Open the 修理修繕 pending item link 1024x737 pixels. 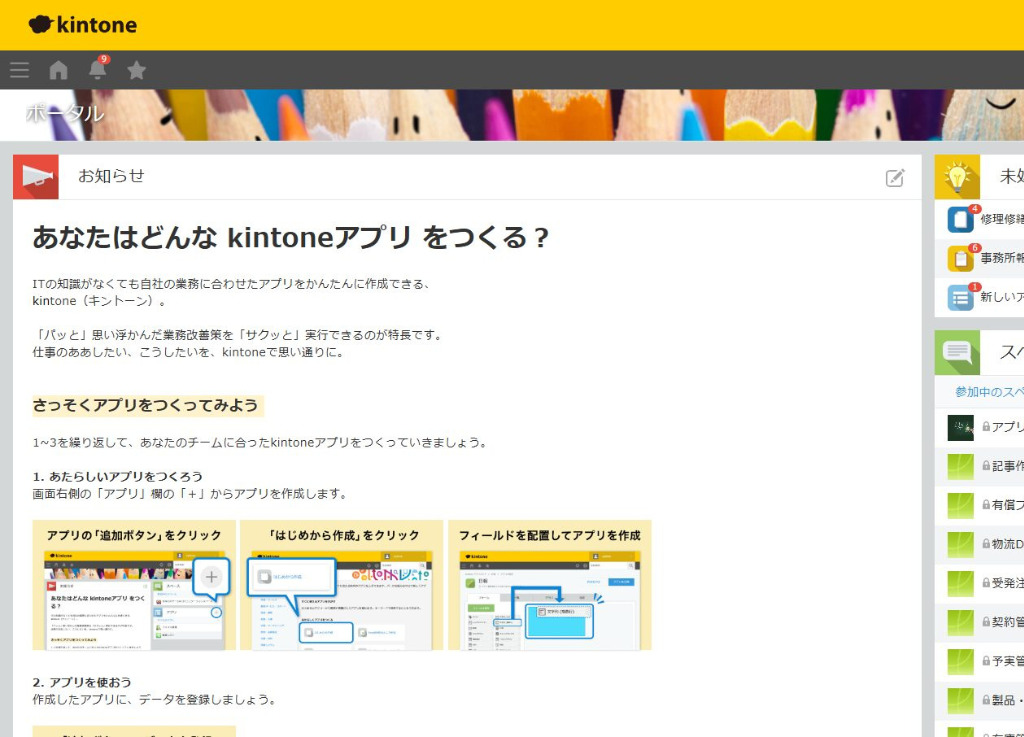[x=1002, y=219]
